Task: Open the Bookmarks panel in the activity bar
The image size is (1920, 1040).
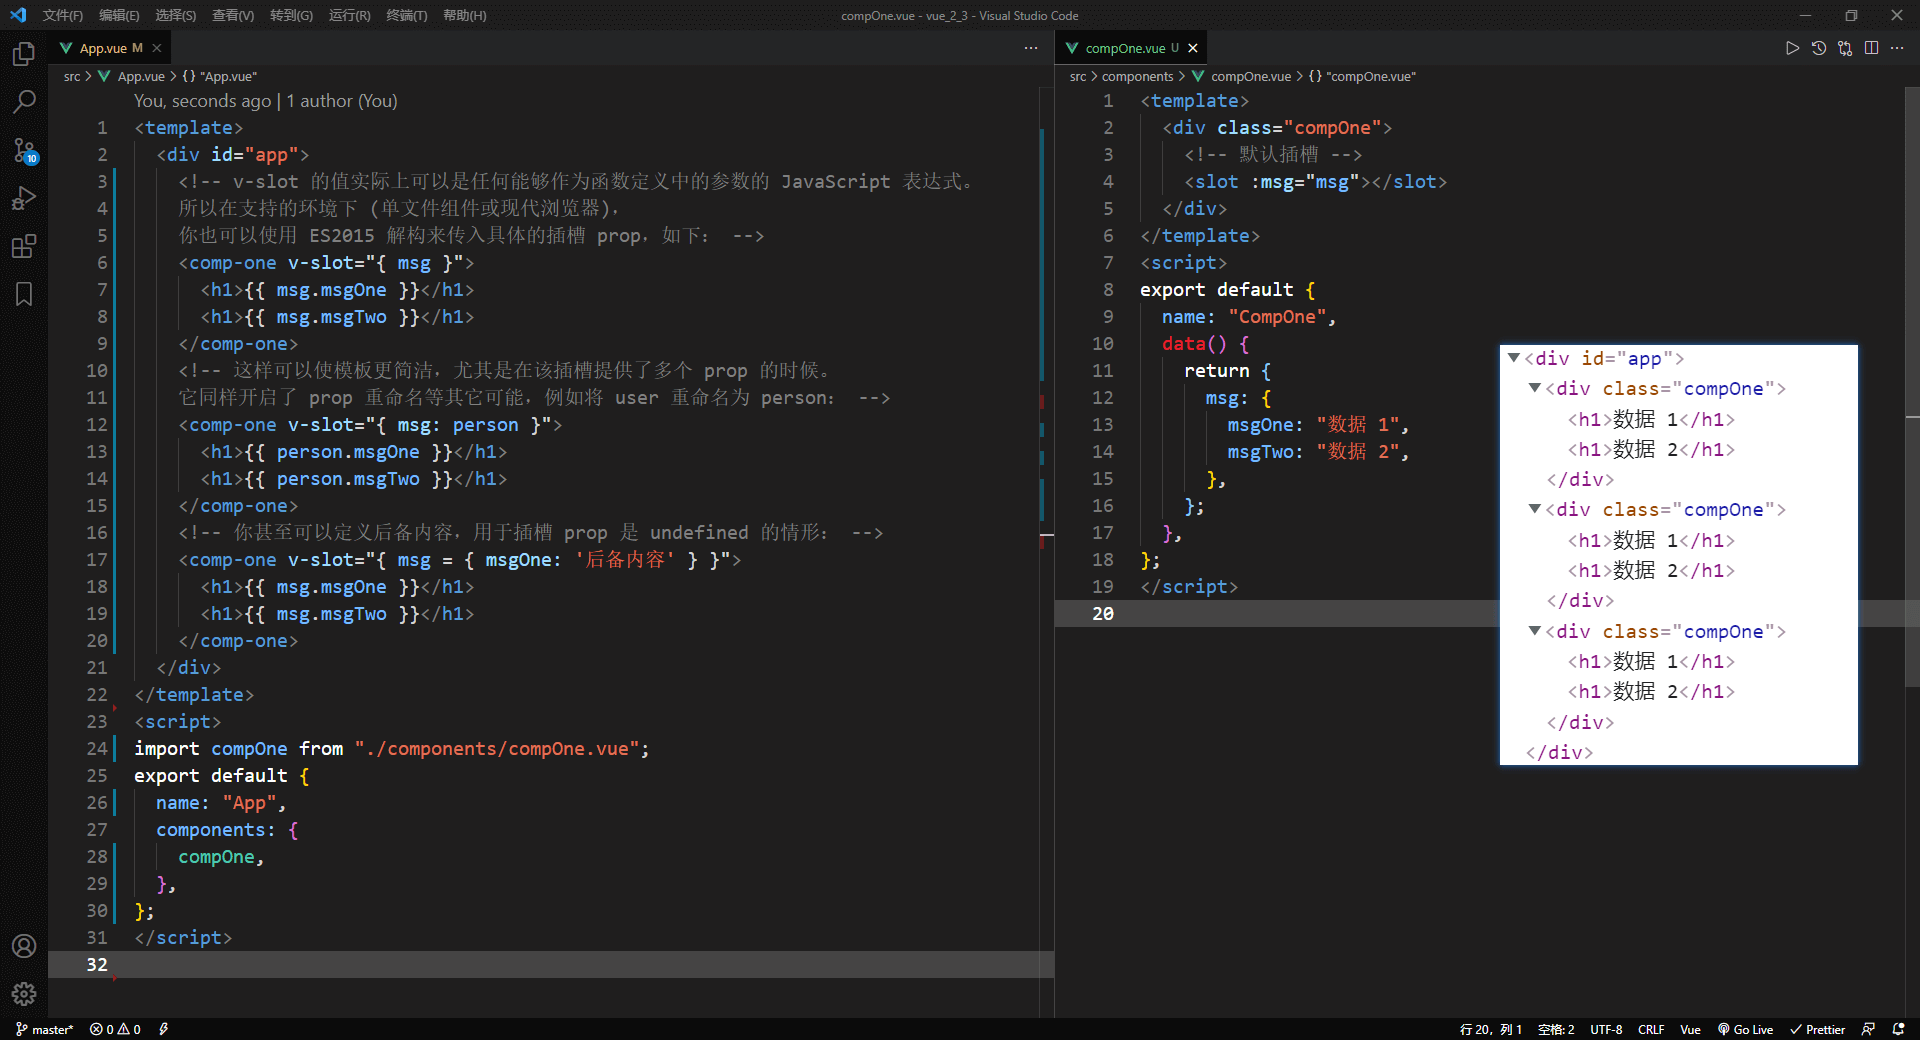Action: coord(24,294)
